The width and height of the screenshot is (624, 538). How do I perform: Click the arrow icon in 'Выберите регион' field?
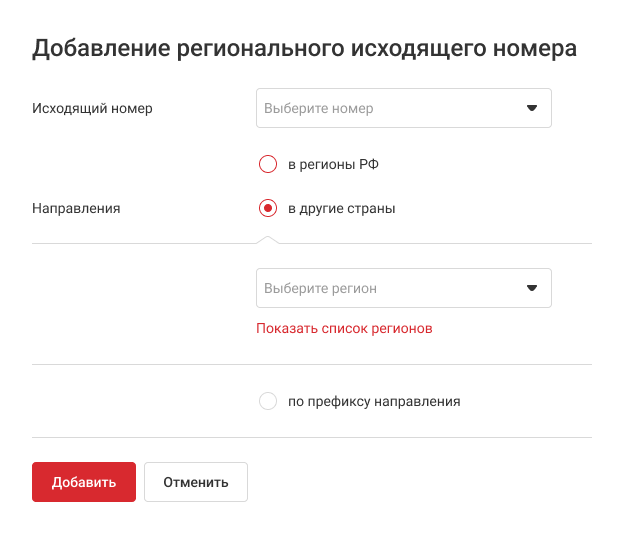pyautogui.click(x=532, y=288)
